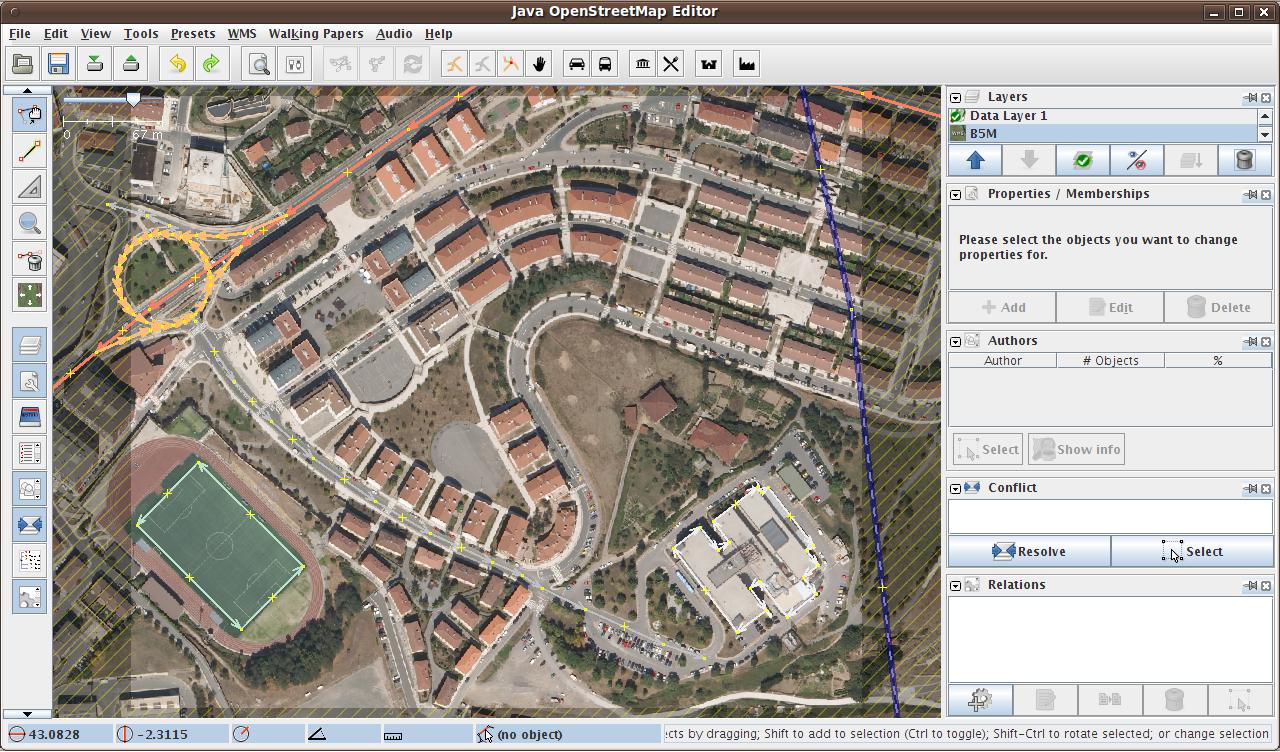The image size is (1280, 752).
Task: Select the Draw nodes tool
Action: [x=30, y=151]
